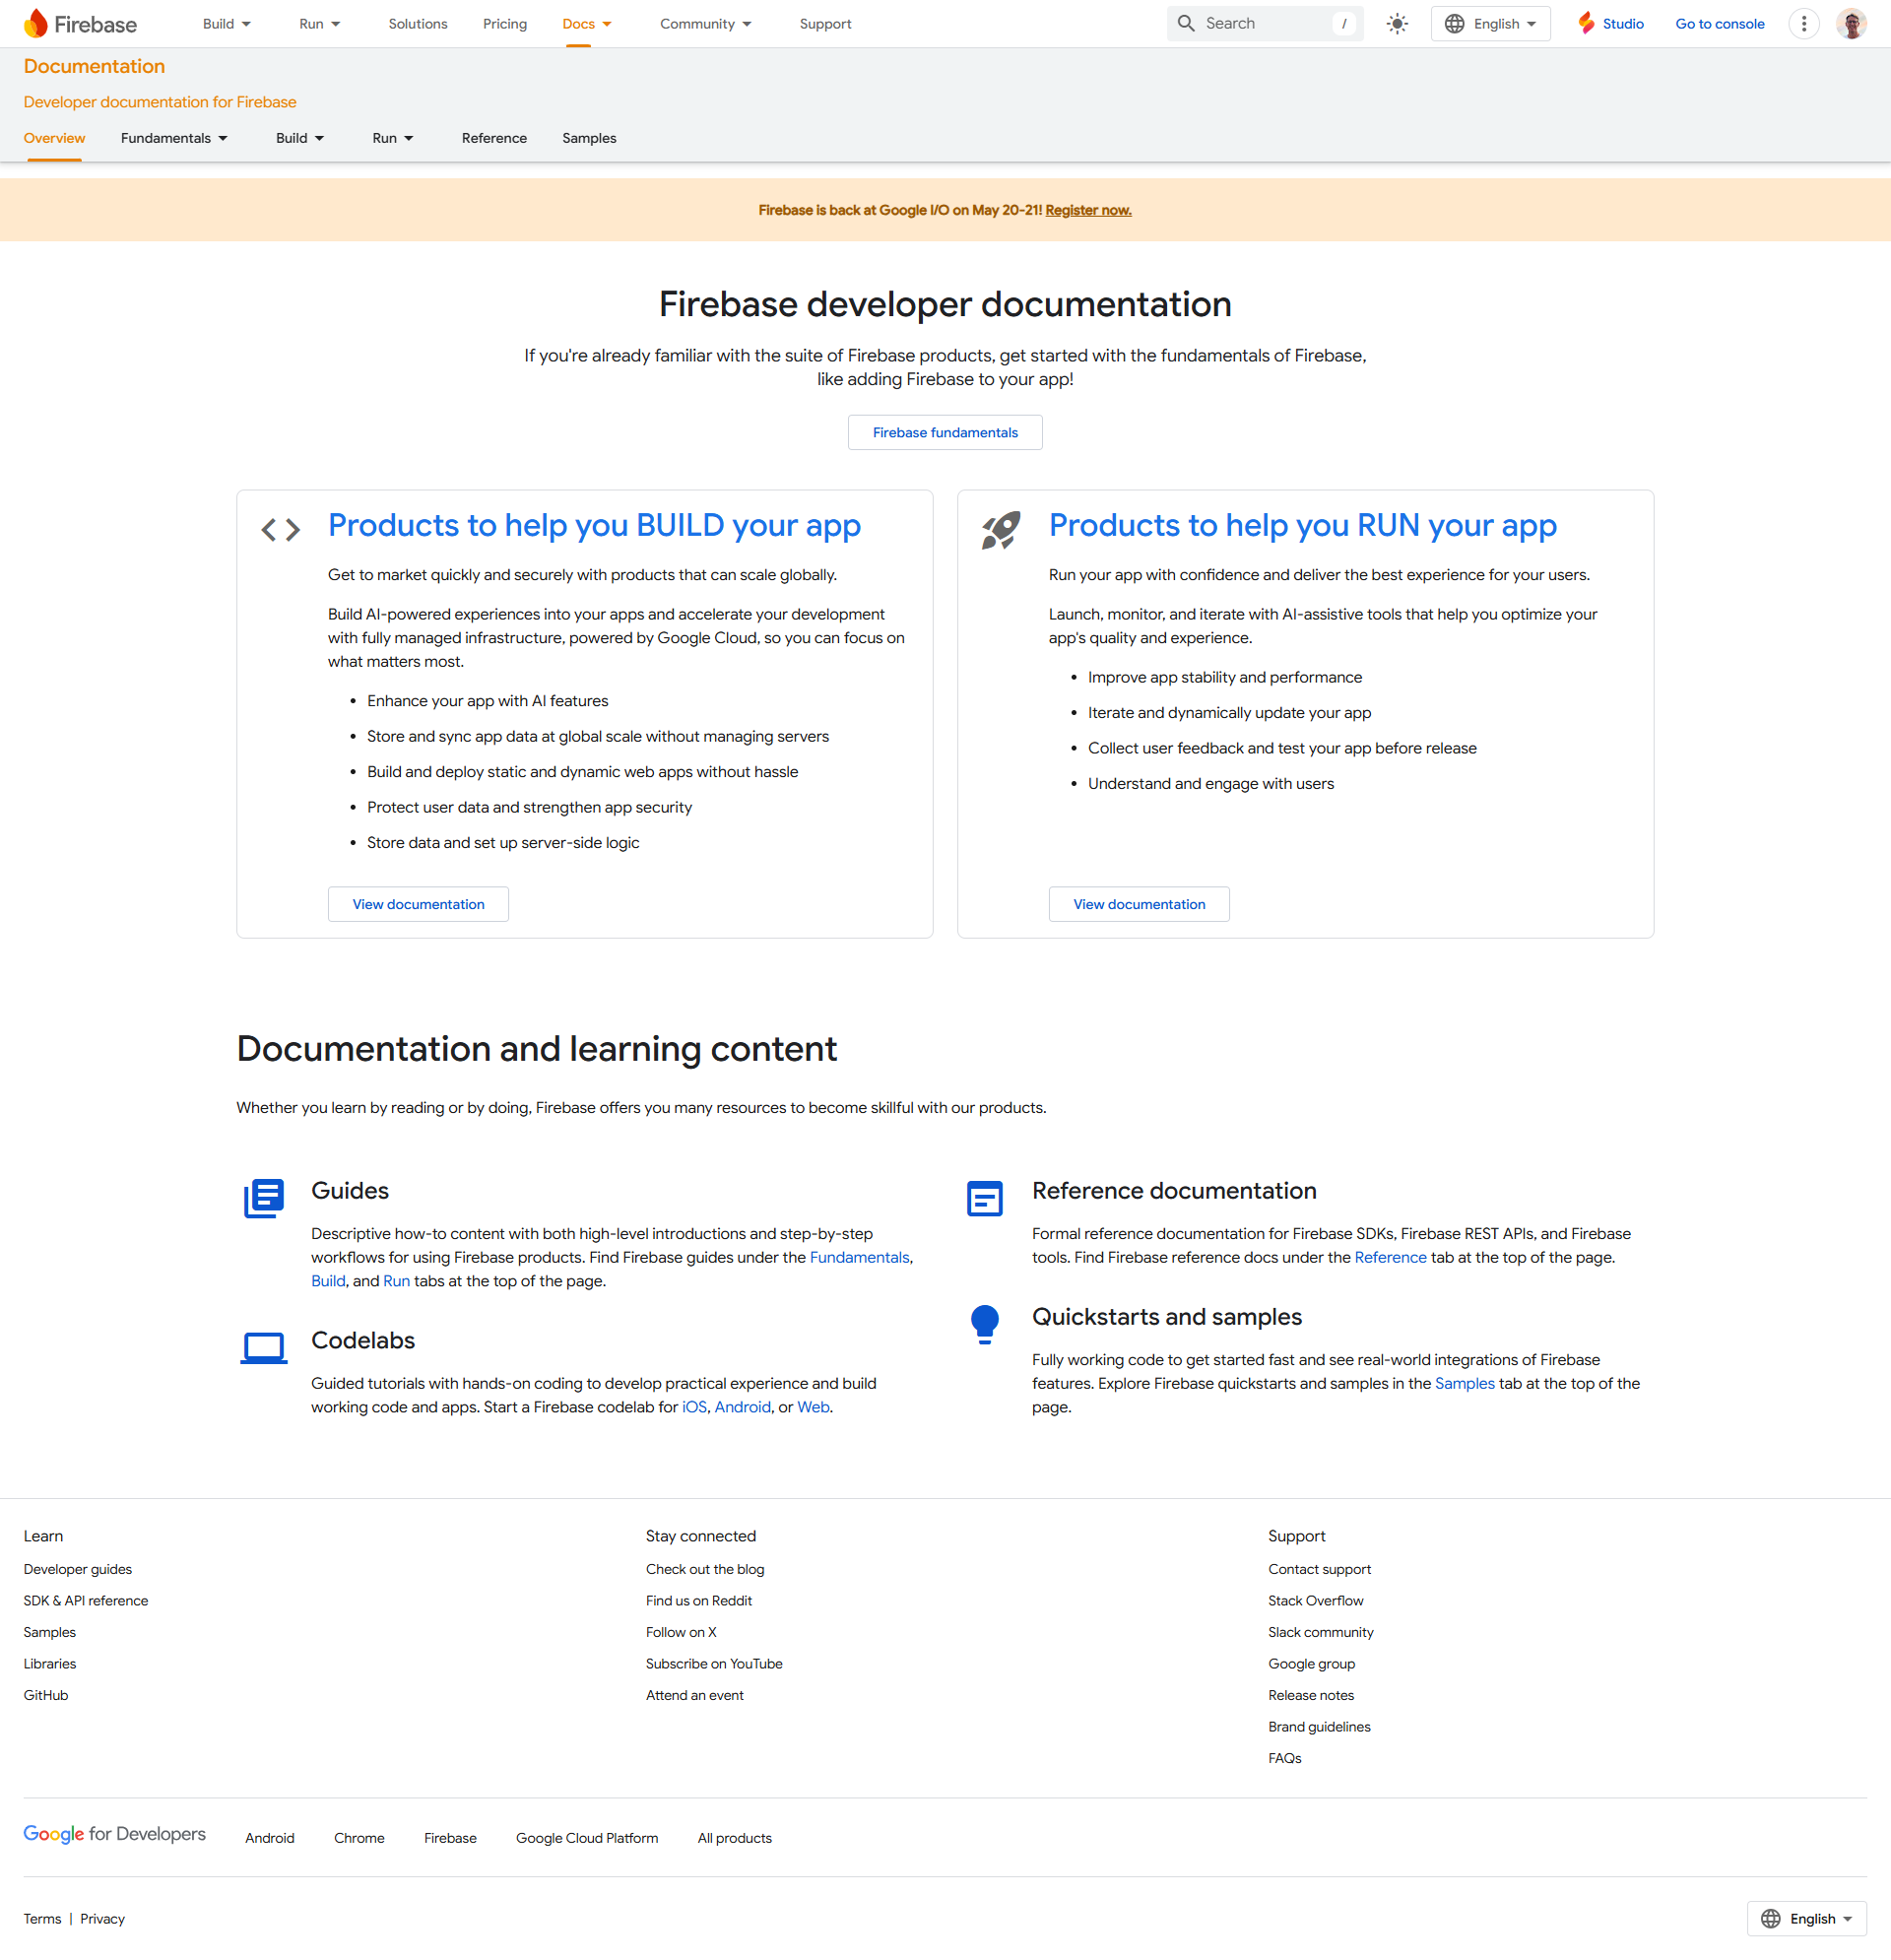Screen dimensions: 1891x1960
Task: Open the footer English language dropdown
Action: [1806, 1918]
